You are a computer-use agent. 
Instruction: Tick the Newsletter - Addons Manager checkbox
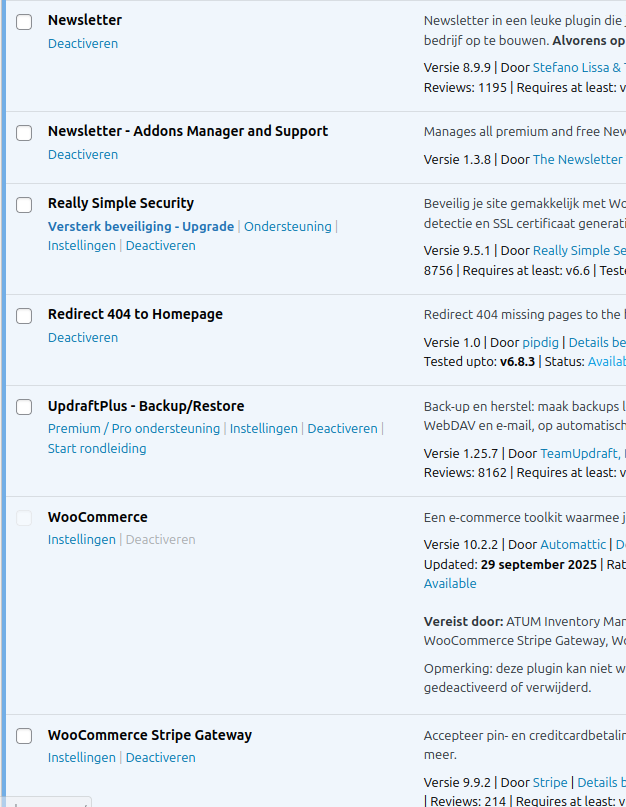24,133
